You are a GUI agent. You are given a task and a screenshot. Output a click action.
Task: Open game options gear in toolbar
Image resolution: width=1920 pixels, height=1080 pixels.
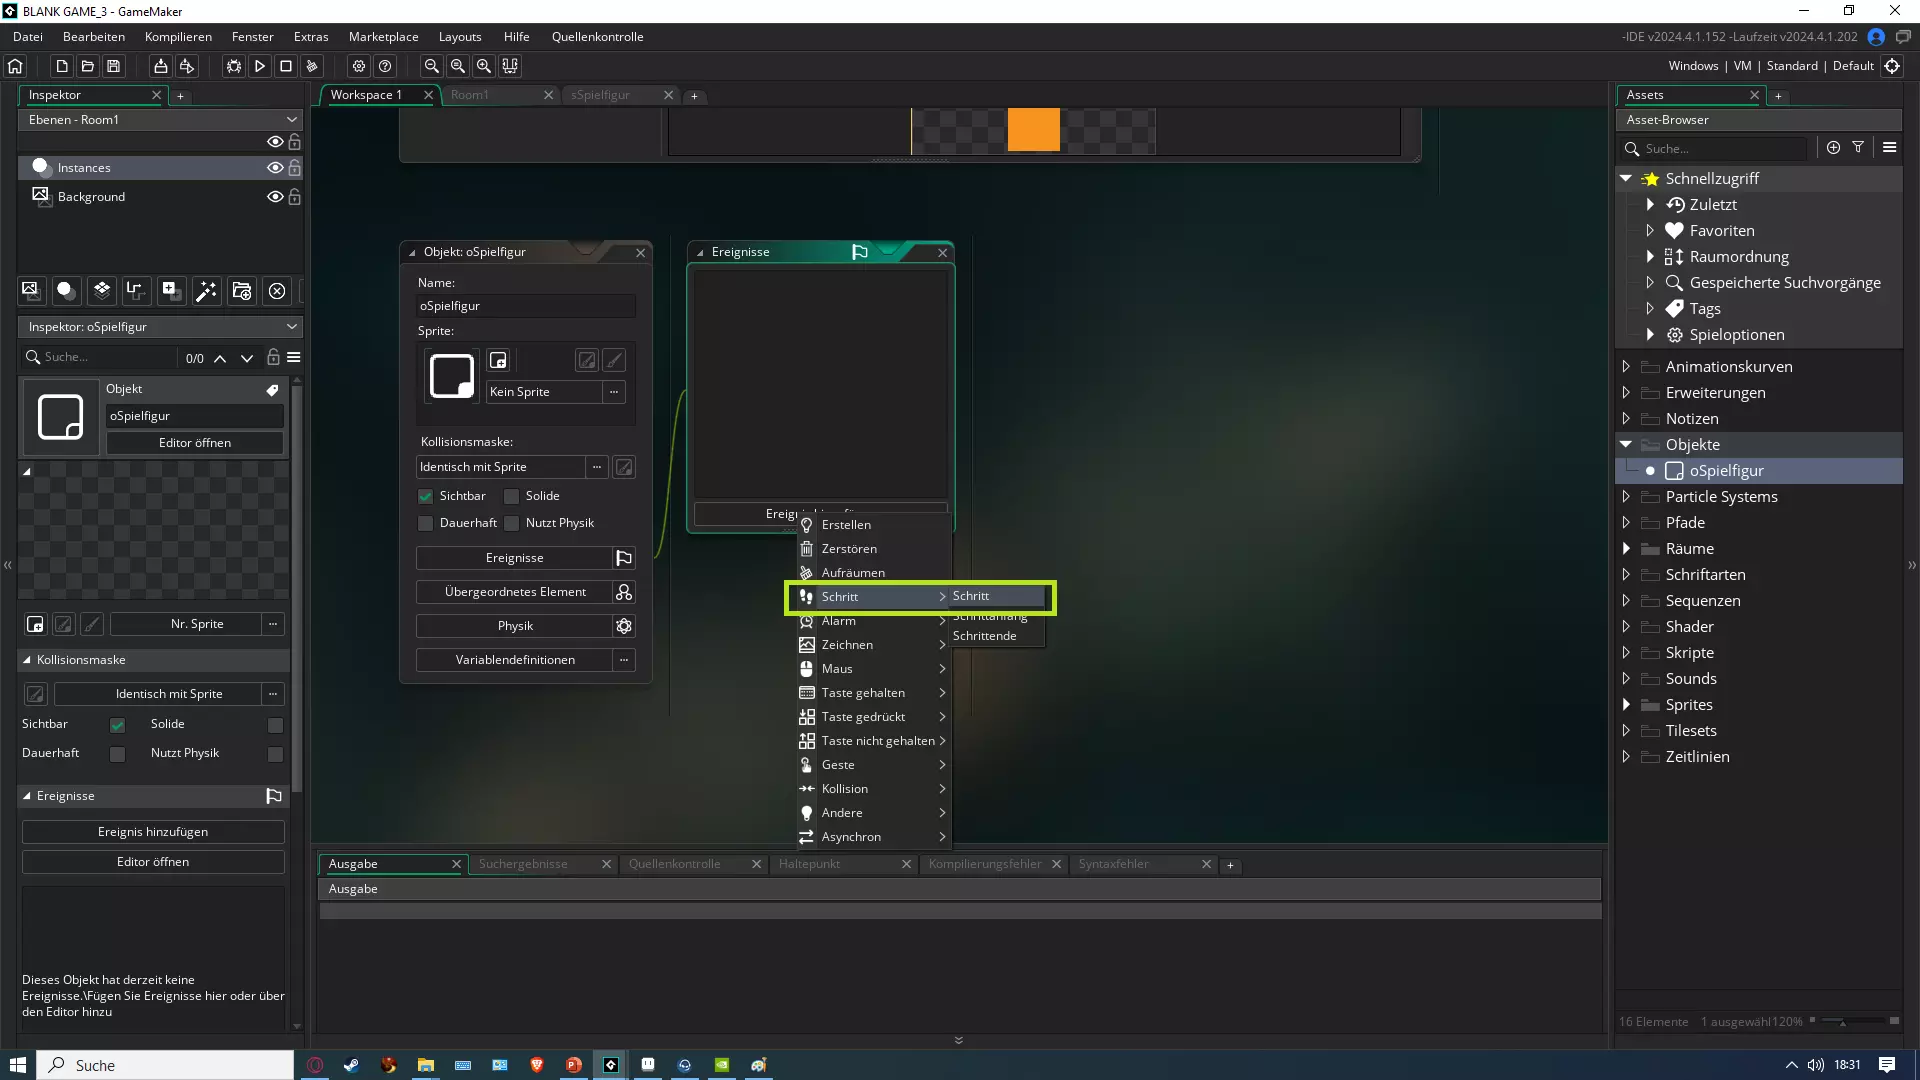click(359, 66)
